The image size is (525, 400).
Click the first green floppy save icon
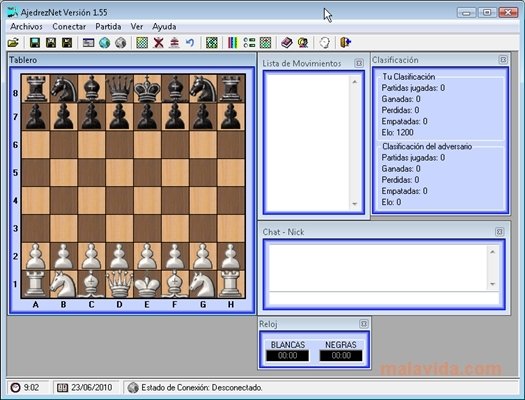(x=35, y=43)
